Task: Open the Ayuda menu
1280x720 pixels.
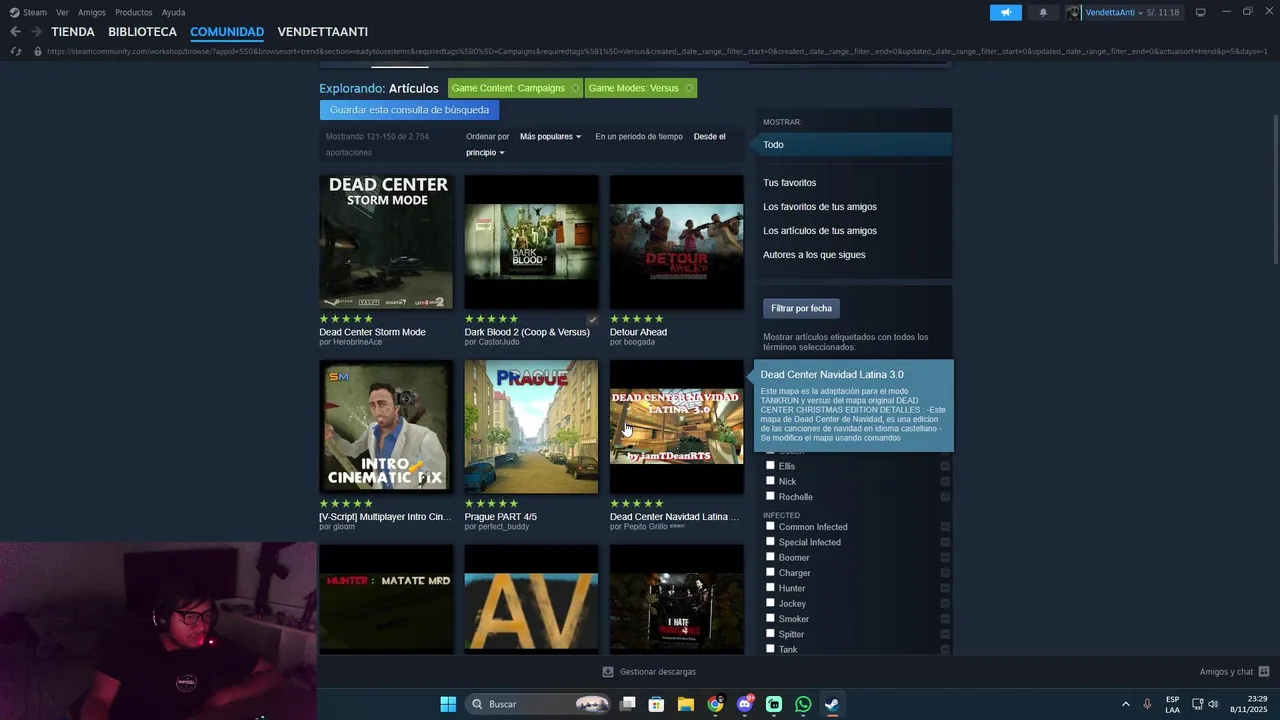Action: point(173,12)
